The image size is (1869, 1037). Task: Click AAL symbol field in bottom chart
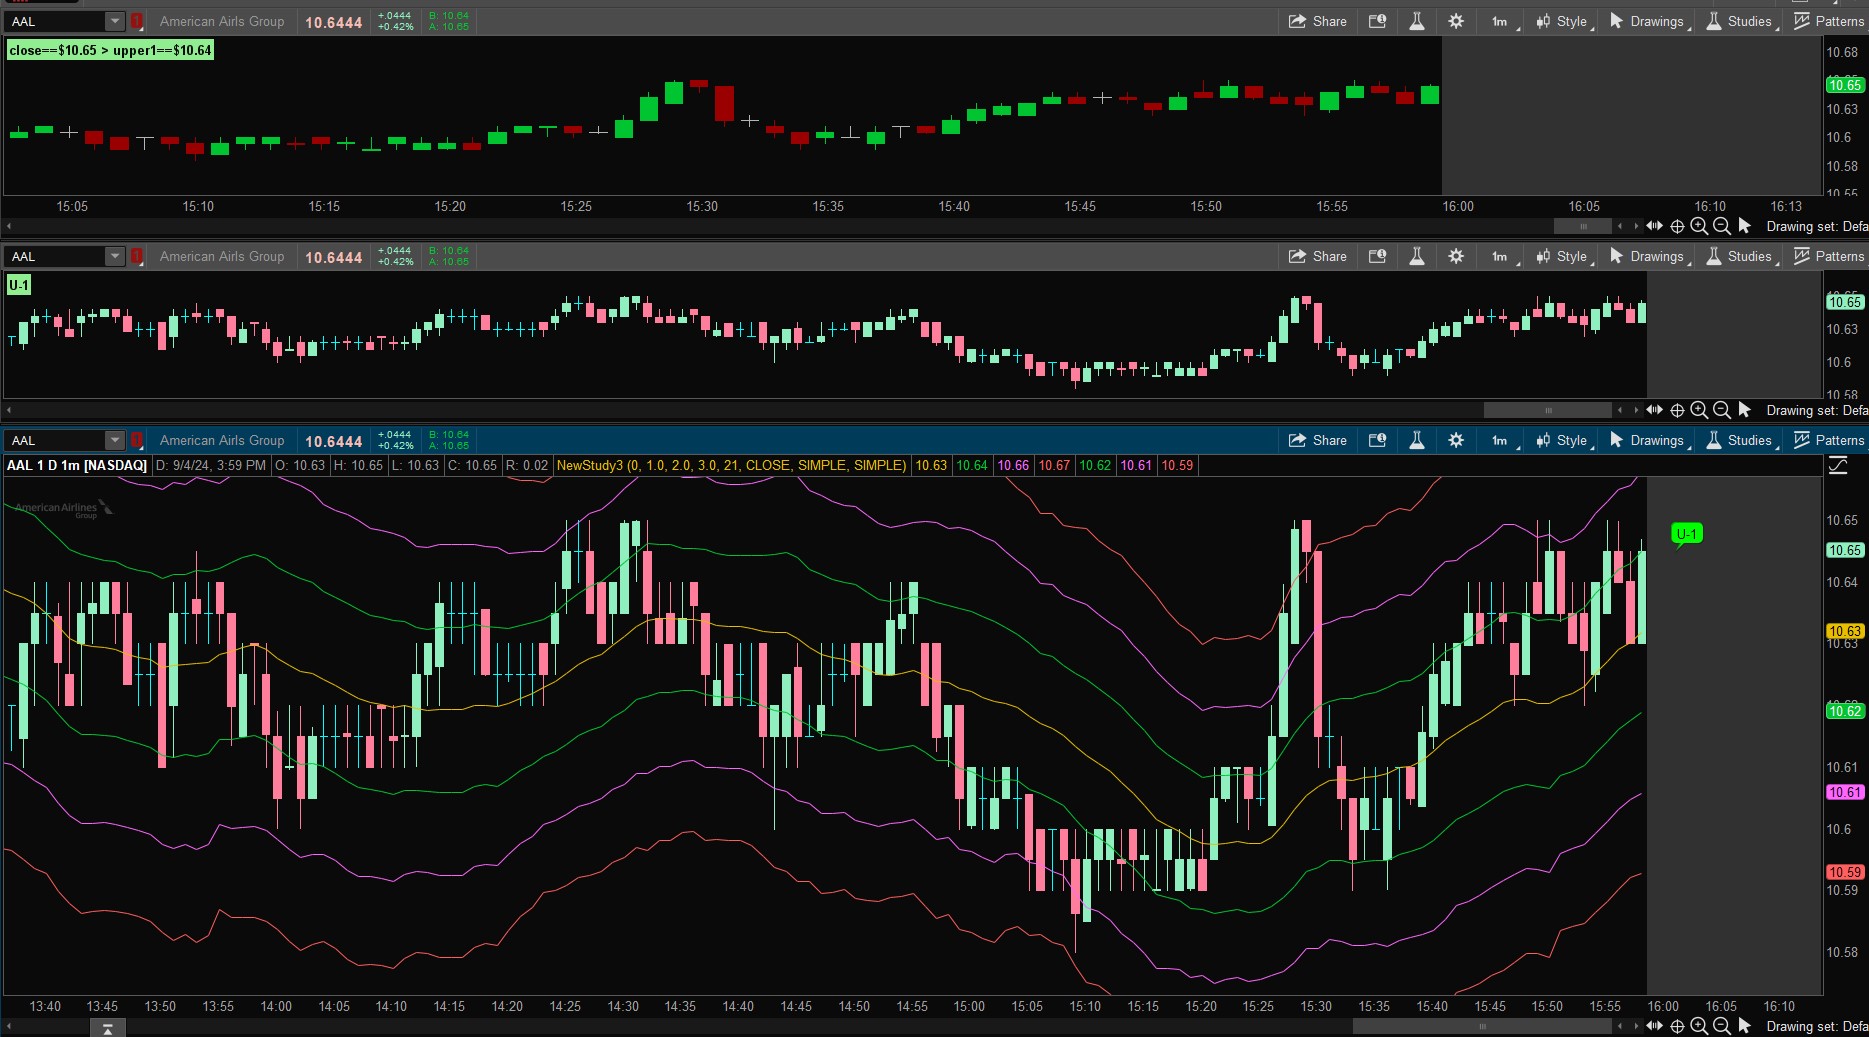click(x=56, y=440)
